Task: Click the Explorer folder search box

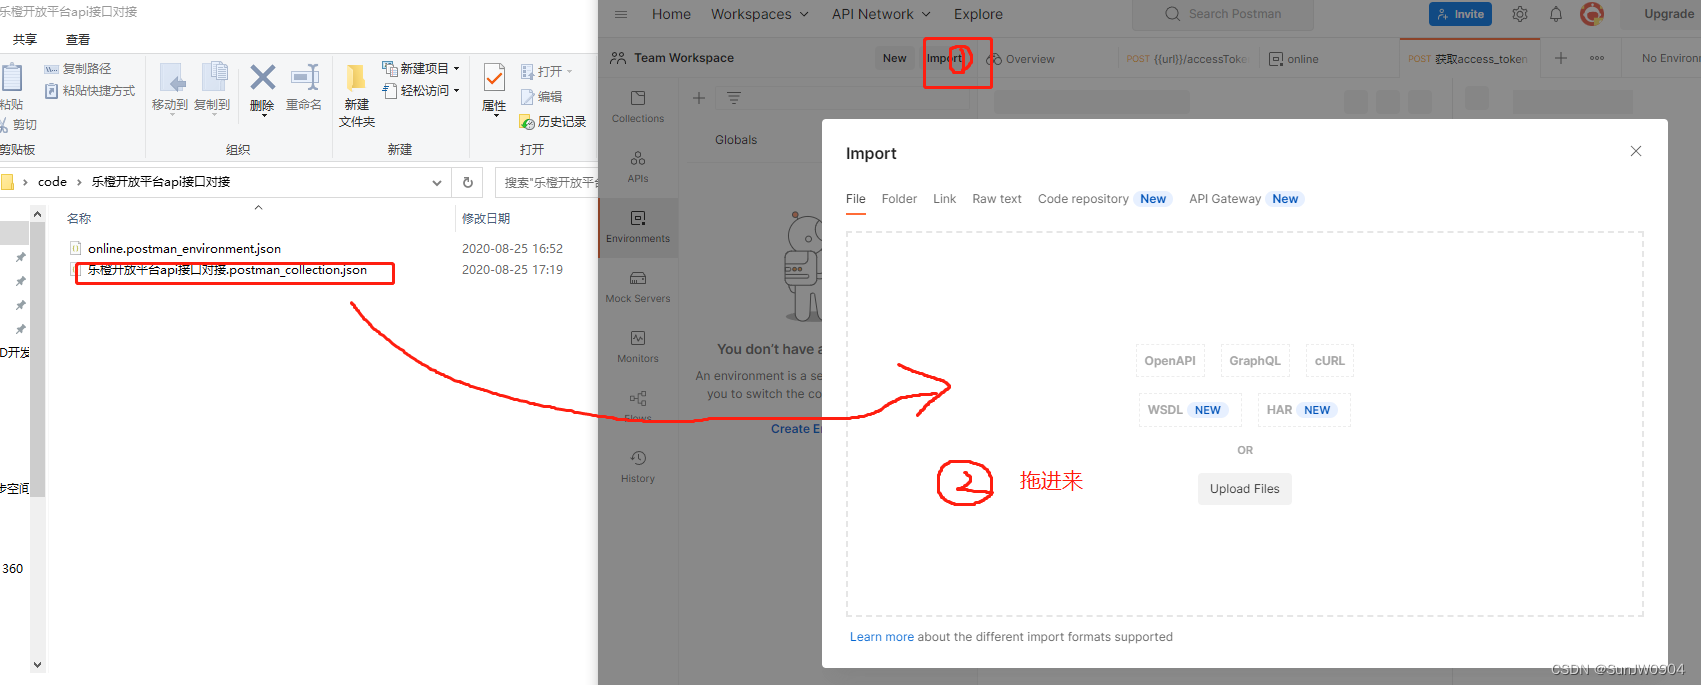Action: coord(547,182)
